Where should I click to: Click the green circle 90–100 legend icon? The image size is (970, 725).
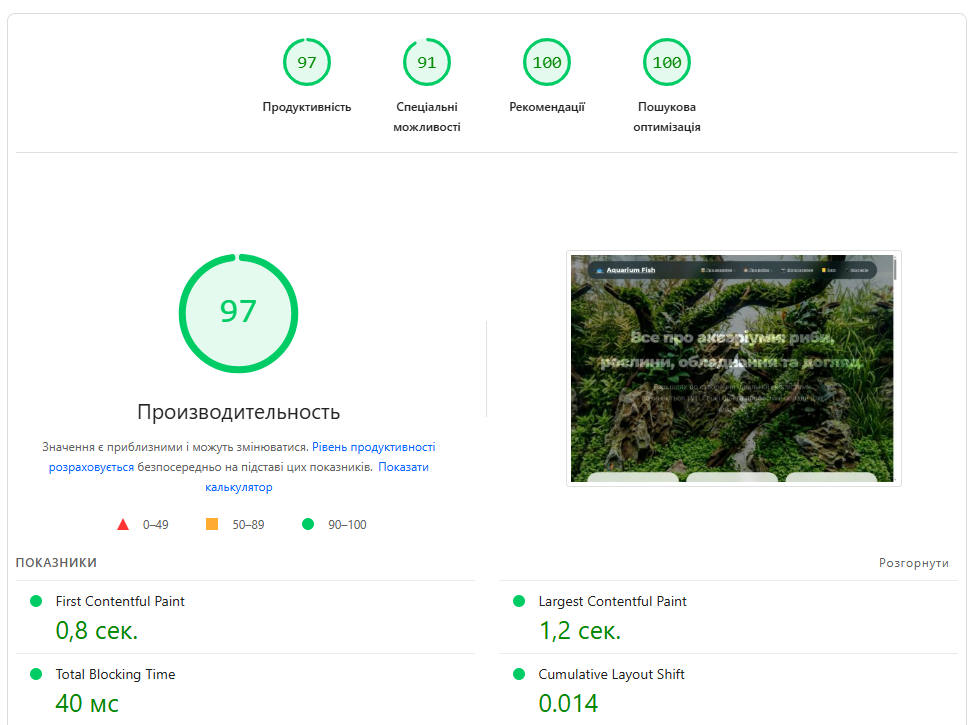pos(308,524)
